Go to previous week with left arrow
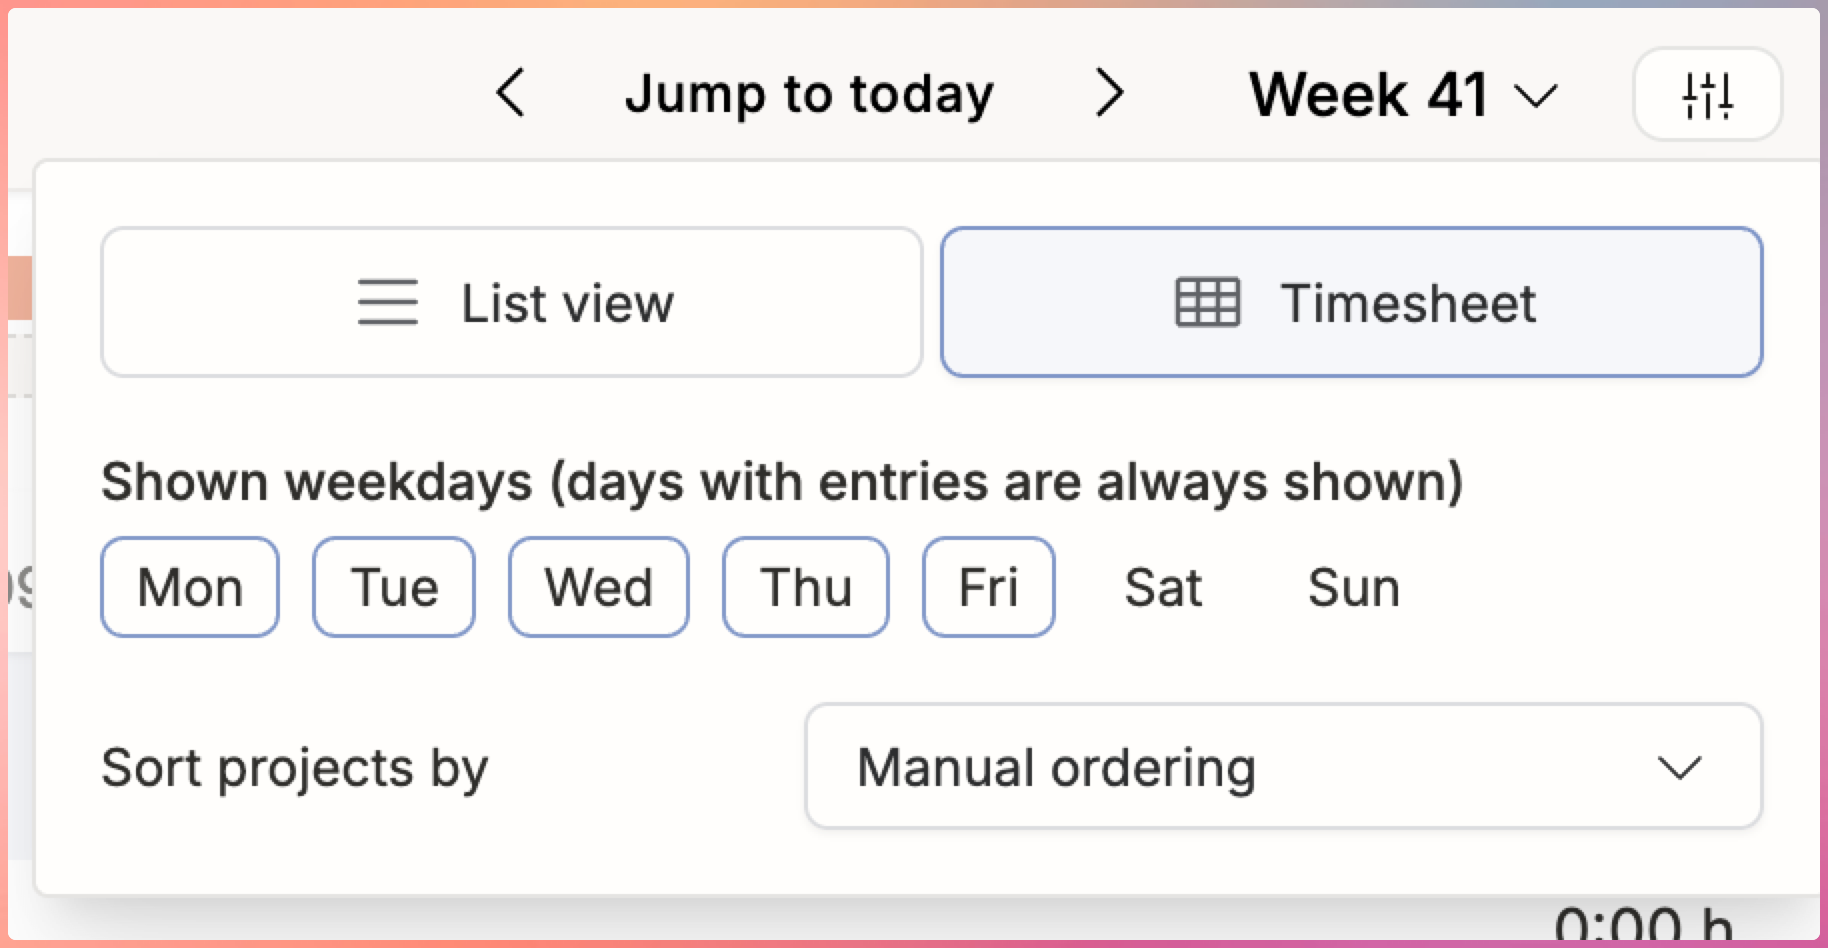1828x948 pixels. [511, 93]
